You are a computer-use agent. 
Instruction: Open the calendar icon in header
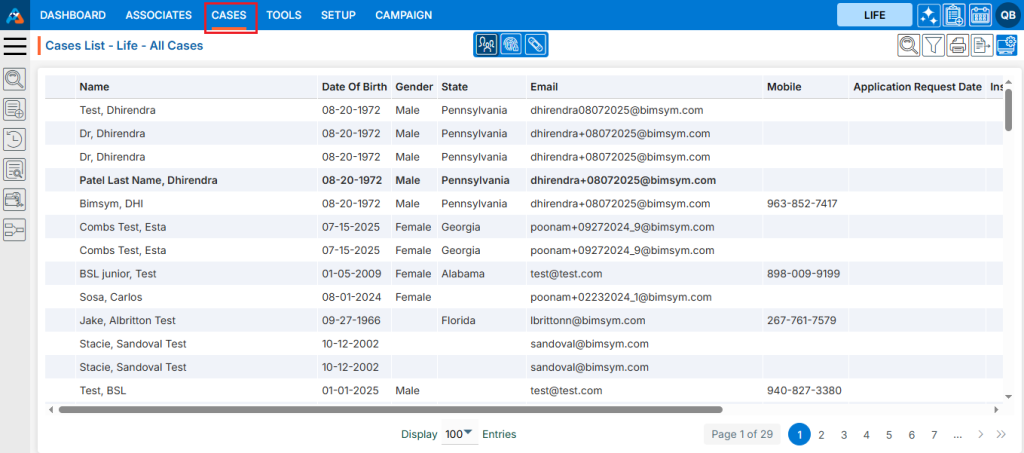pyautogui.click(x=980, y=15)
